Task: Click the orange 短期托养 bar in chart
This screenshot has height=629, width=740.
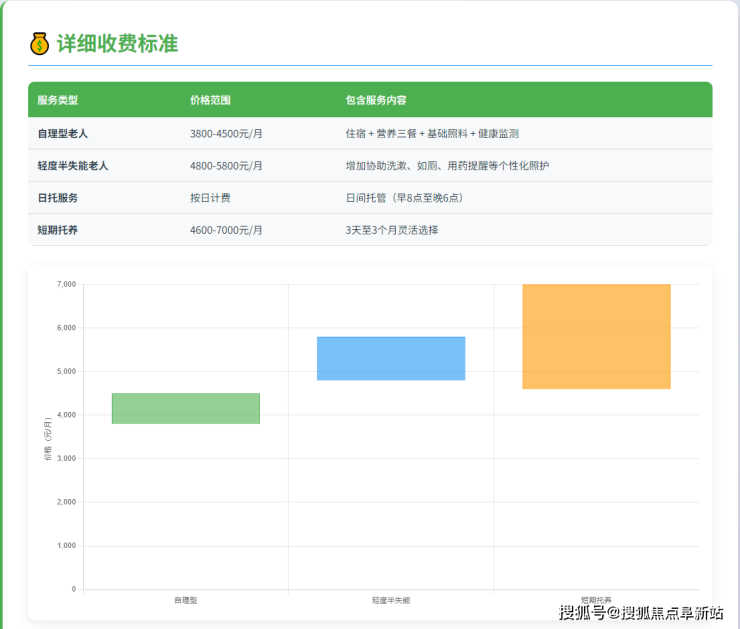Action: tap(596, 336)
